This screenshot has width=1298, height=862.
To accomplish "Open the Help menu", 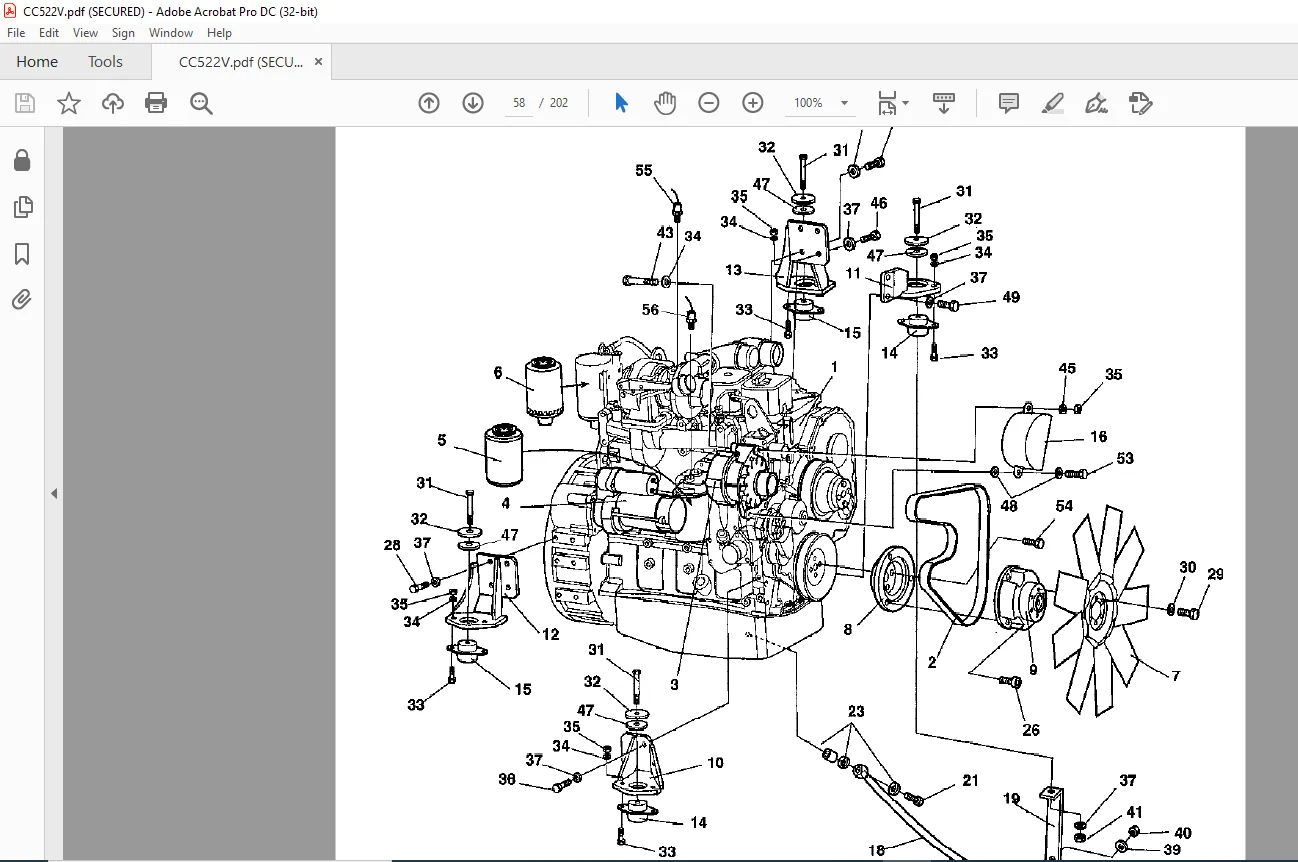I will (219, 33).
